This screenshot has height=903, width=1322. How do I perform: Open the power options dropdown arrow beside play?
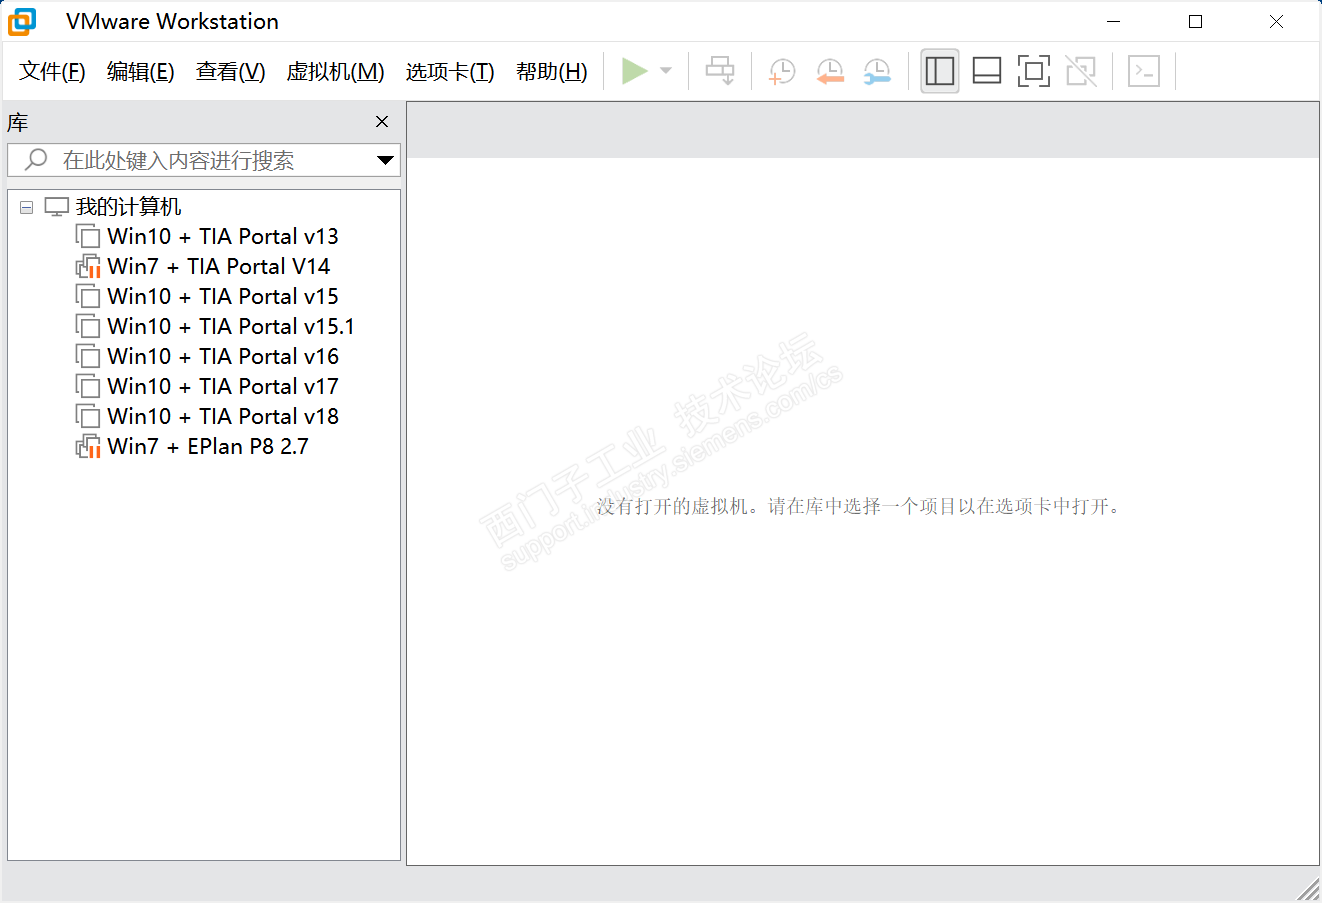[666, 71]
